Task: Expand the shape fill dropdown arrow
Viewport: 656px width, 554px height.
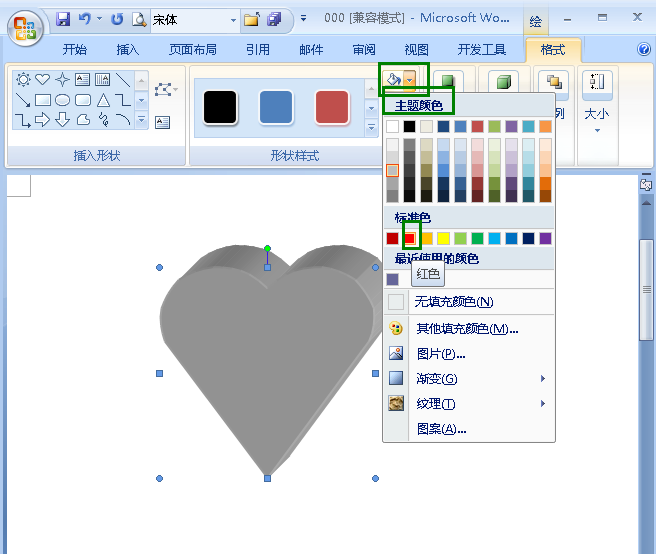Action: pos(410,79)
